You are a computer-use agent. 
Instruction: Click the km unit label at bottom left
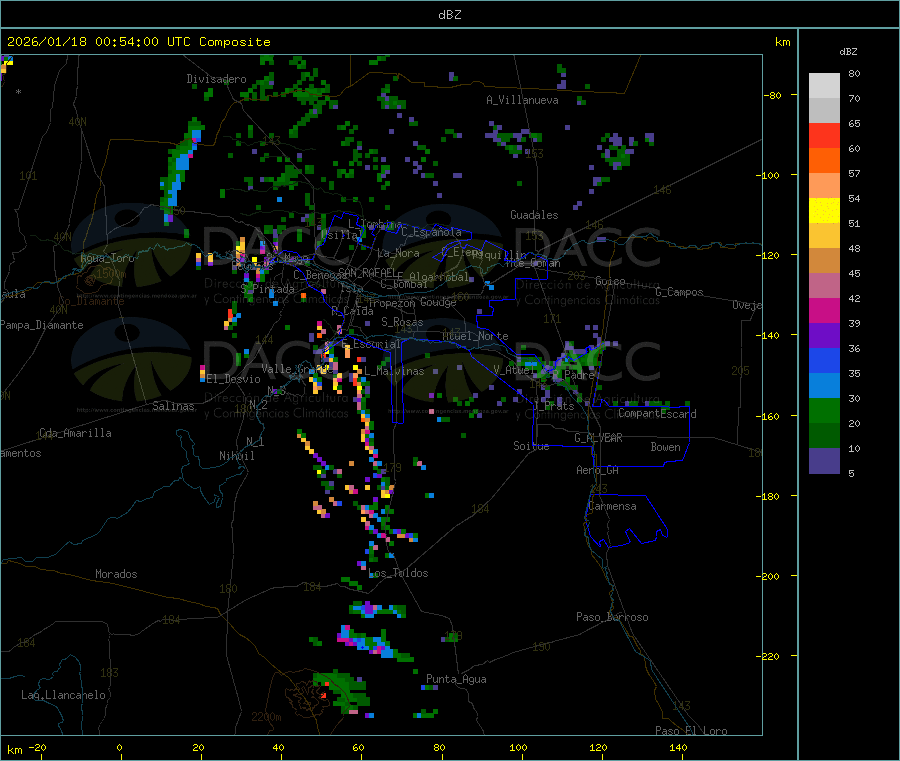coord(14,750)
